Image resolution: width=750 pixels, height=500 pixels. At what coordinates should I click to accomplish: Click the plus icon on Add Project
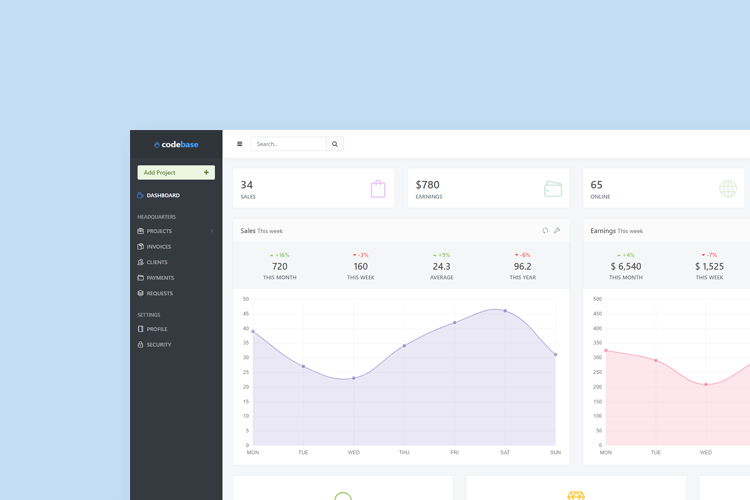(x=206, y=173)
